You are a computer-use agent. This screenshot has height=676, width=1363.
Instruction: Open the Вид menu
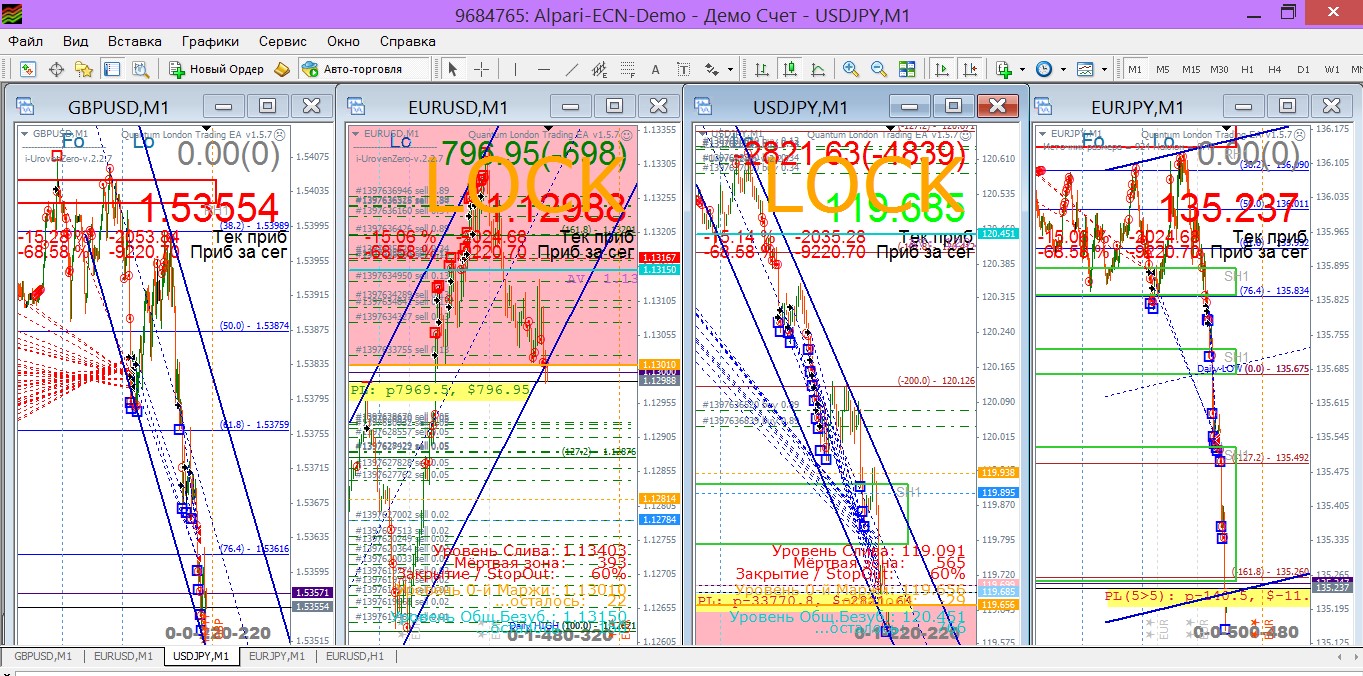point(76,41)
